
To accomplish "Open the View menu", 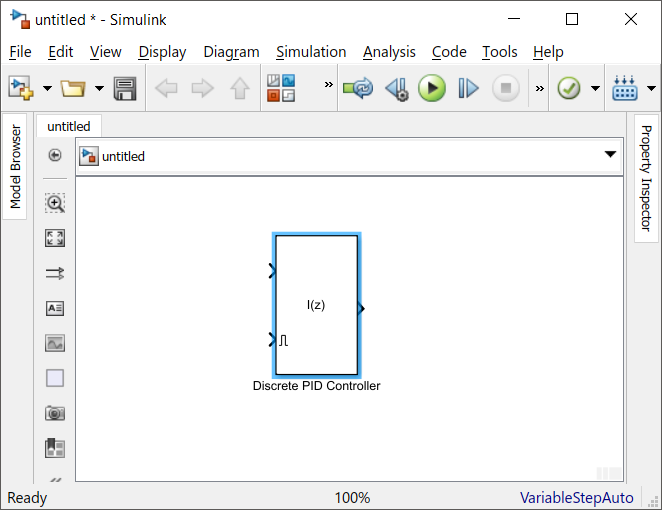I will (106, 52).
